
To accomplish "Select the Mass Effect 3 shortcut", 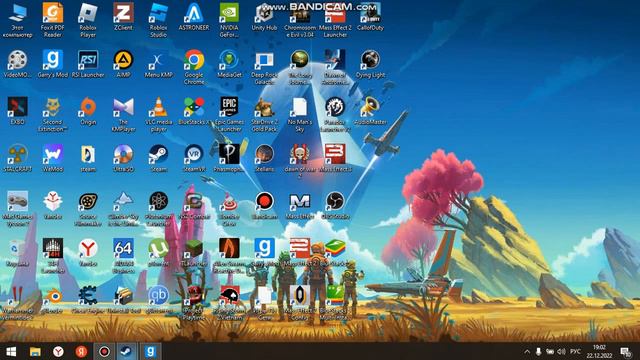I will (x=335, y=158).
